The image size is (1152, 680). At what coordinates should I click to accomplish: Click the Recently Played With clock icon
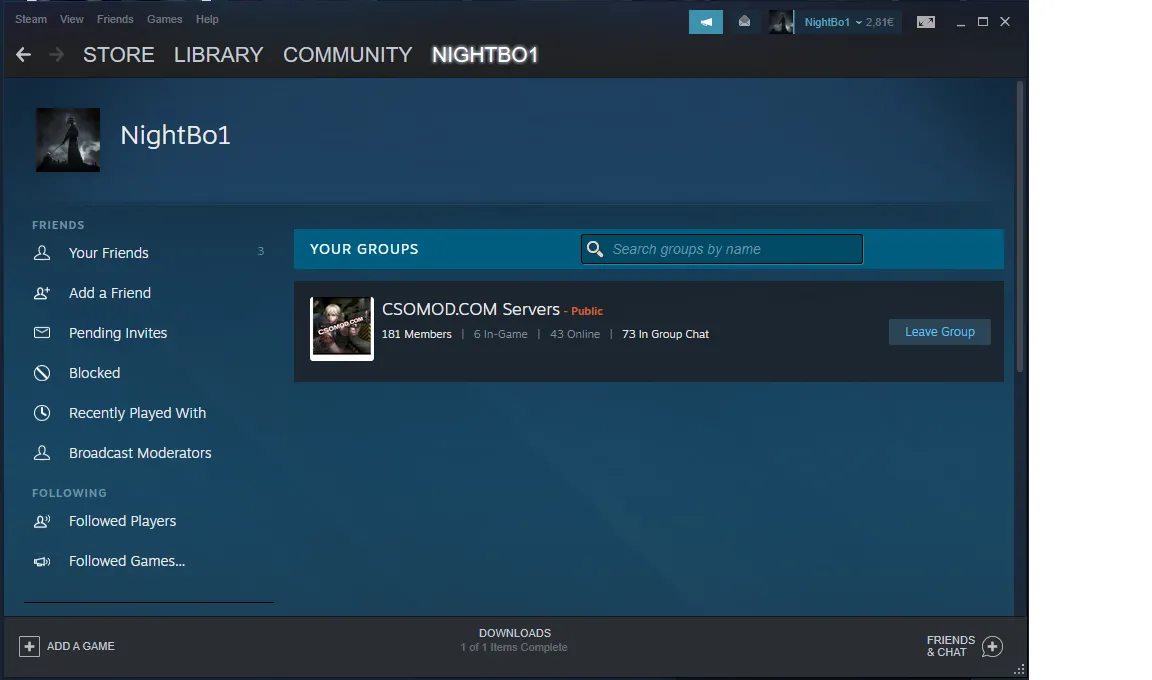[x=42, y=413]
